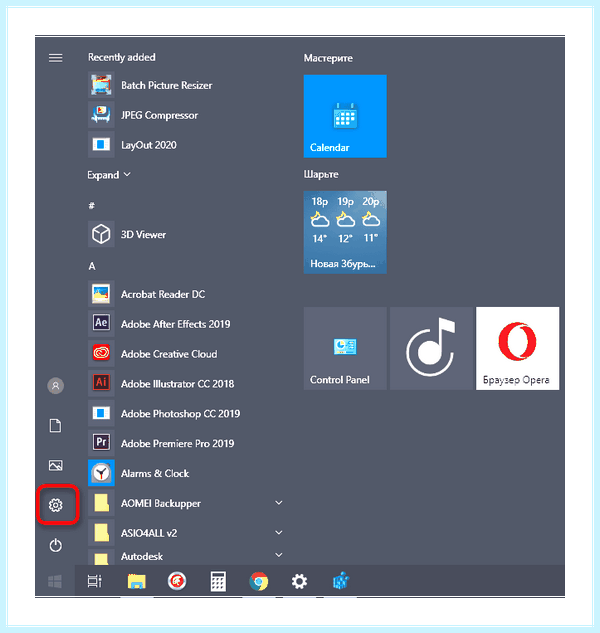Open Settings gear on the taskbar

click(299, 581)
